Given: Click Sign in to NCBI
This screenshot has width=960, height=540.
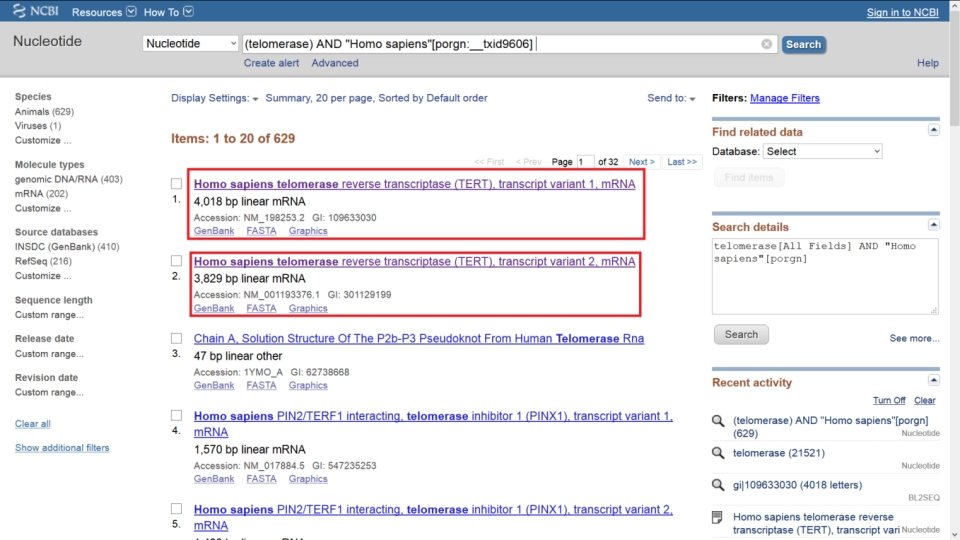Looking at the screenshot, I should click(x=902, y=12).
